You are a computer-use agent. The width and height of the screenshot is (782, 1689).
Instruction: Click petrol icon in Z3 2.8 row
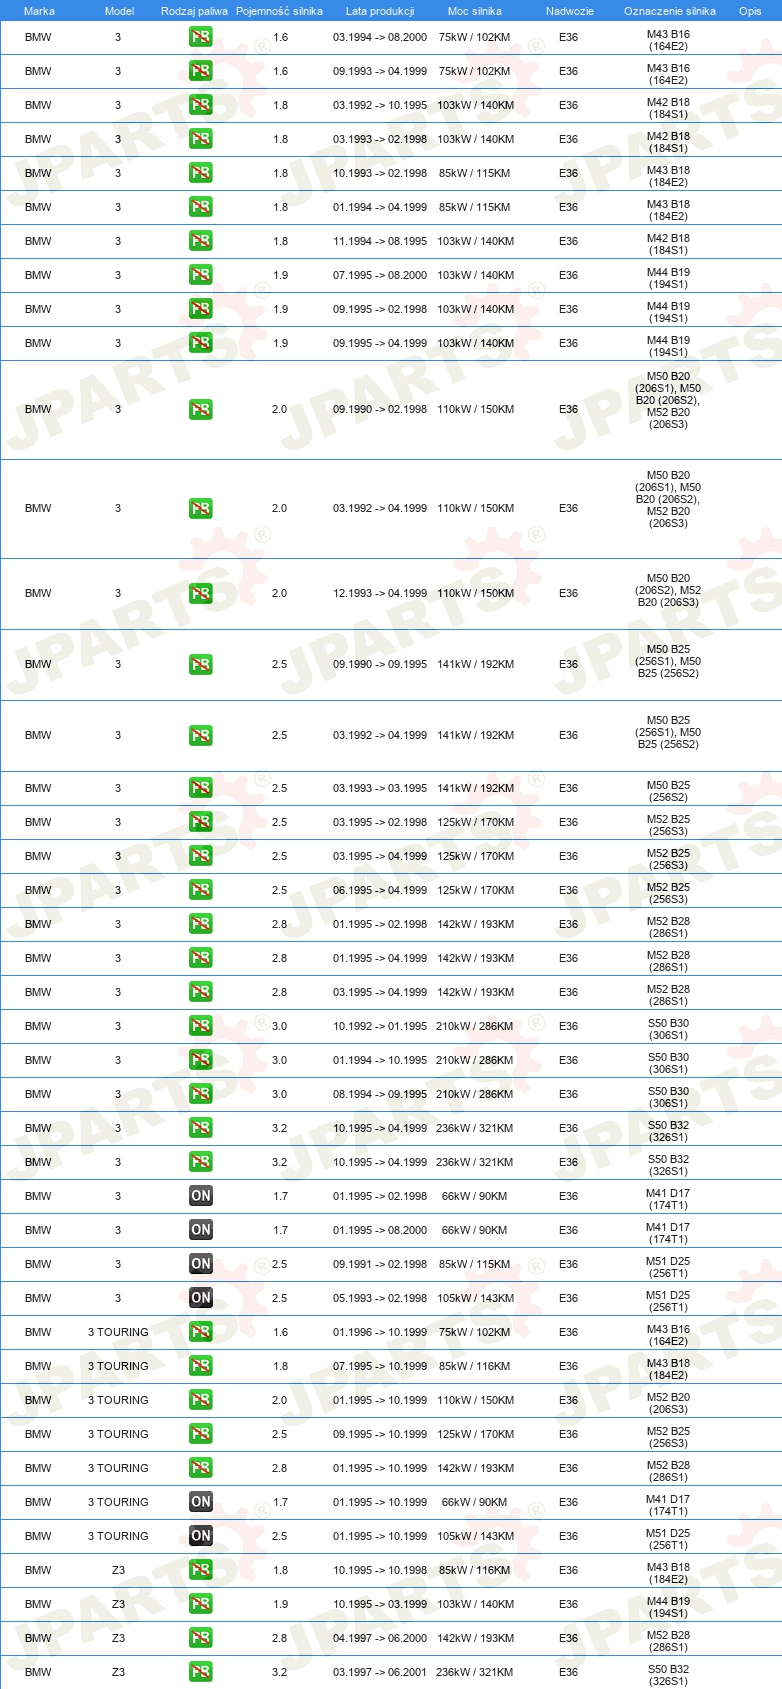click(201, 1638)
